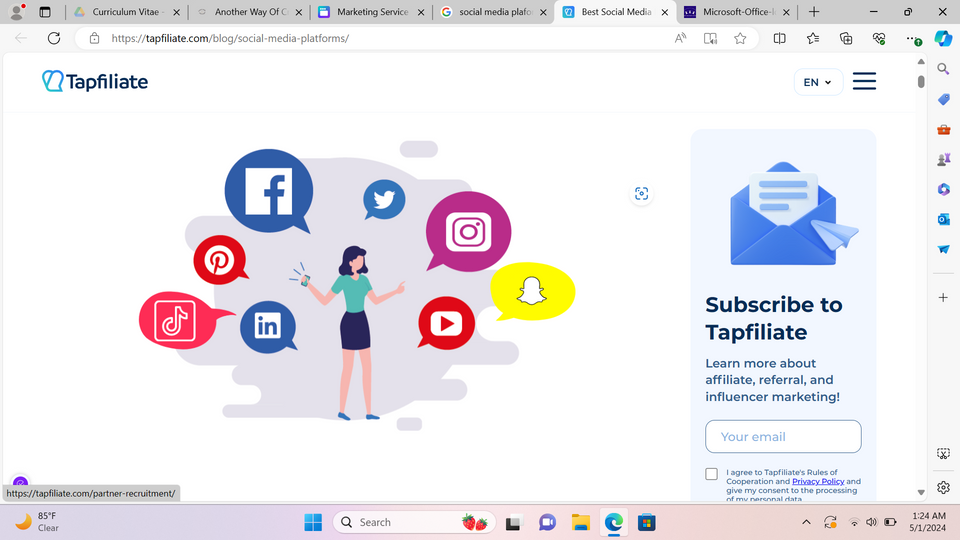Open the sidebar Games icon

click(x=943, y=160)
